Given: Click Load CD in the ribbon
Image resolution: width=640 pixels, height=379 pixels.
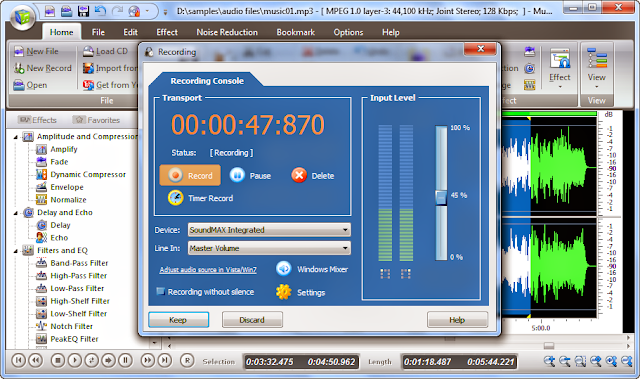Looking at the screenshot, I should tap(105, 51).
